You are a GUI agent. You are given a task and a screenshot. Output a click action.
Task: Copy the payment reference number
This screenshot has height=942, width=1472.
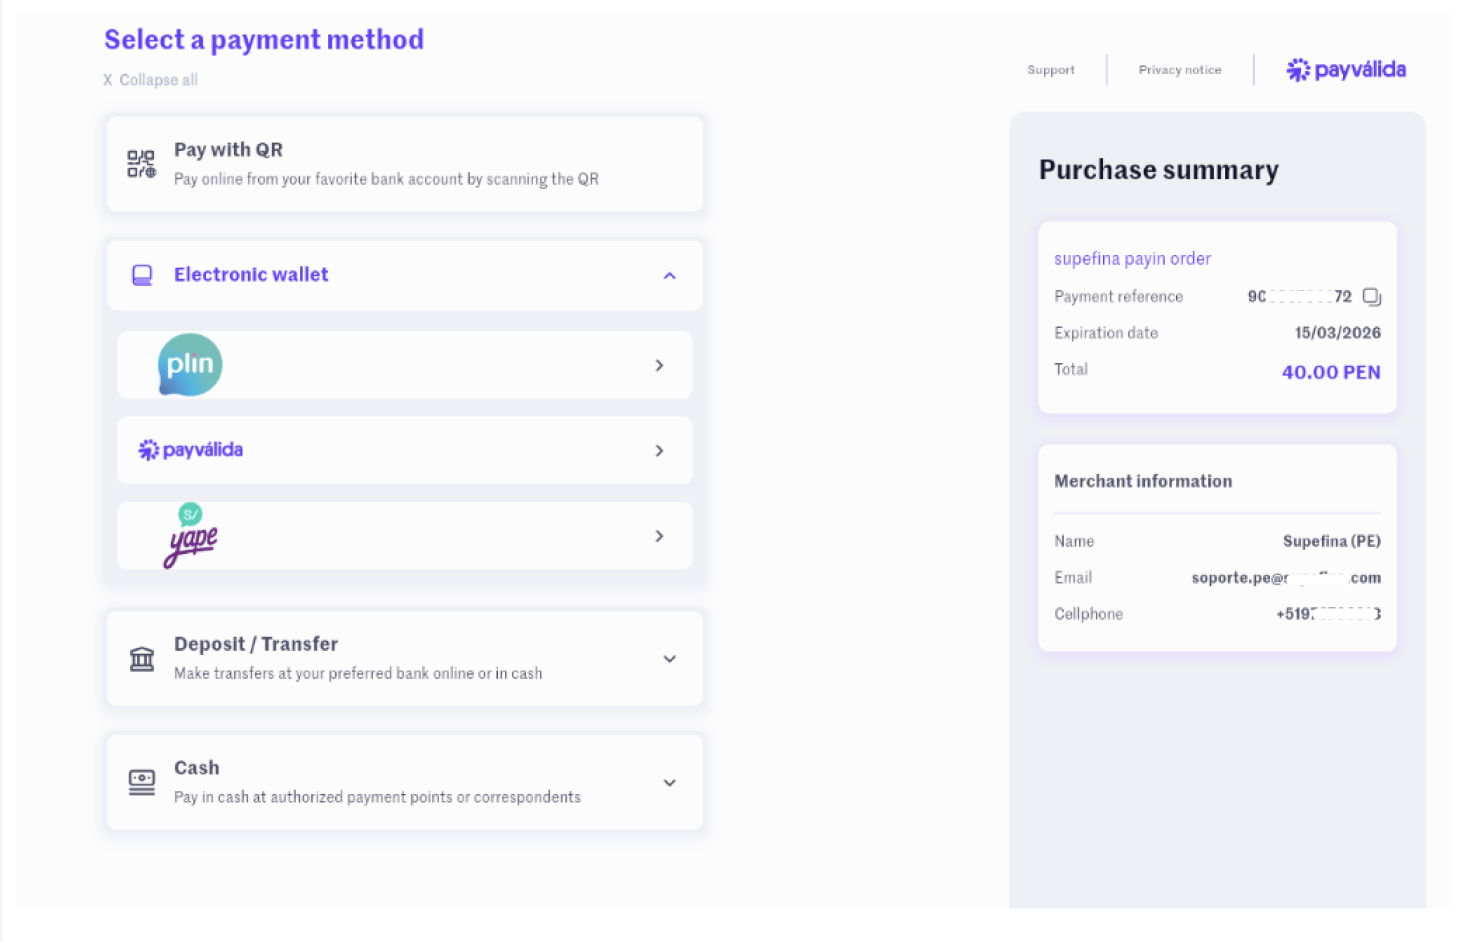click(1371, 297)
